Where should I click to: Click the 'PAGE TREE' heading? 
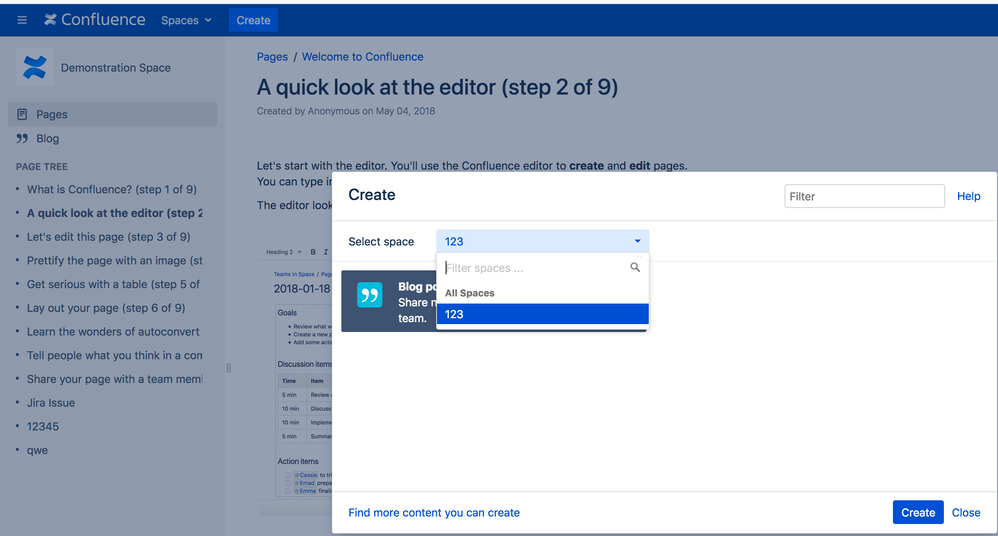(41, 167)
